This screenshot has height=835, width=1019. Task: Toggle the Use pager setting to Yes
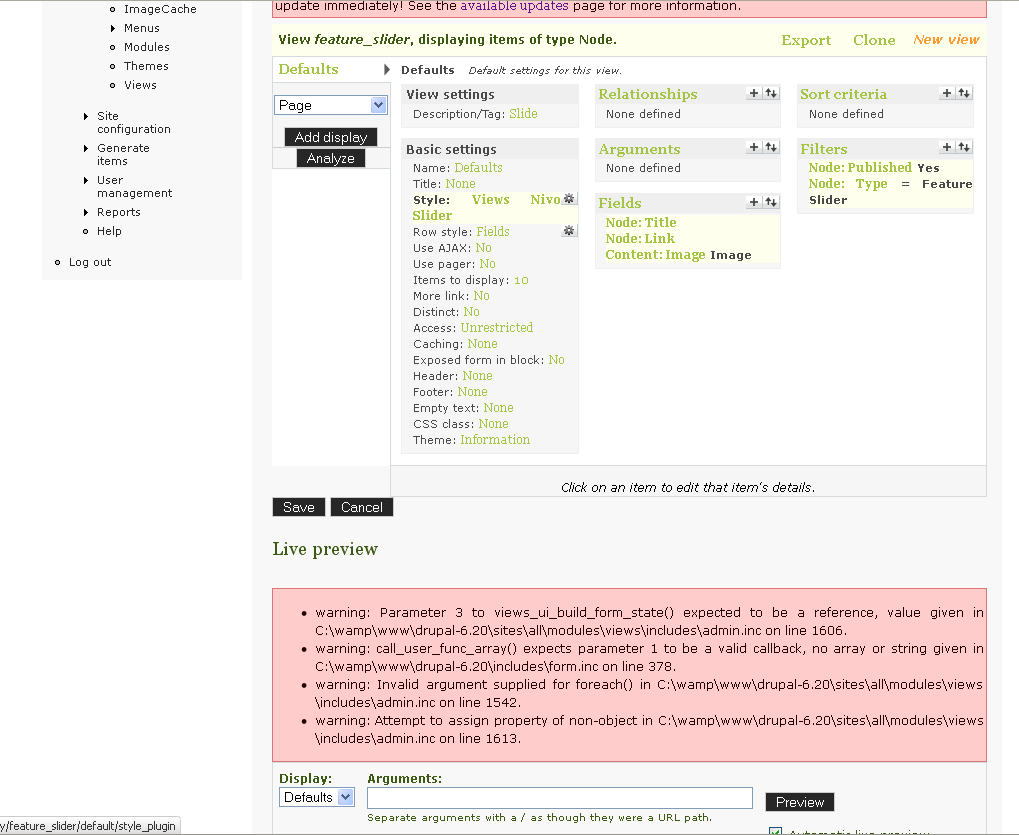(481, 263)
